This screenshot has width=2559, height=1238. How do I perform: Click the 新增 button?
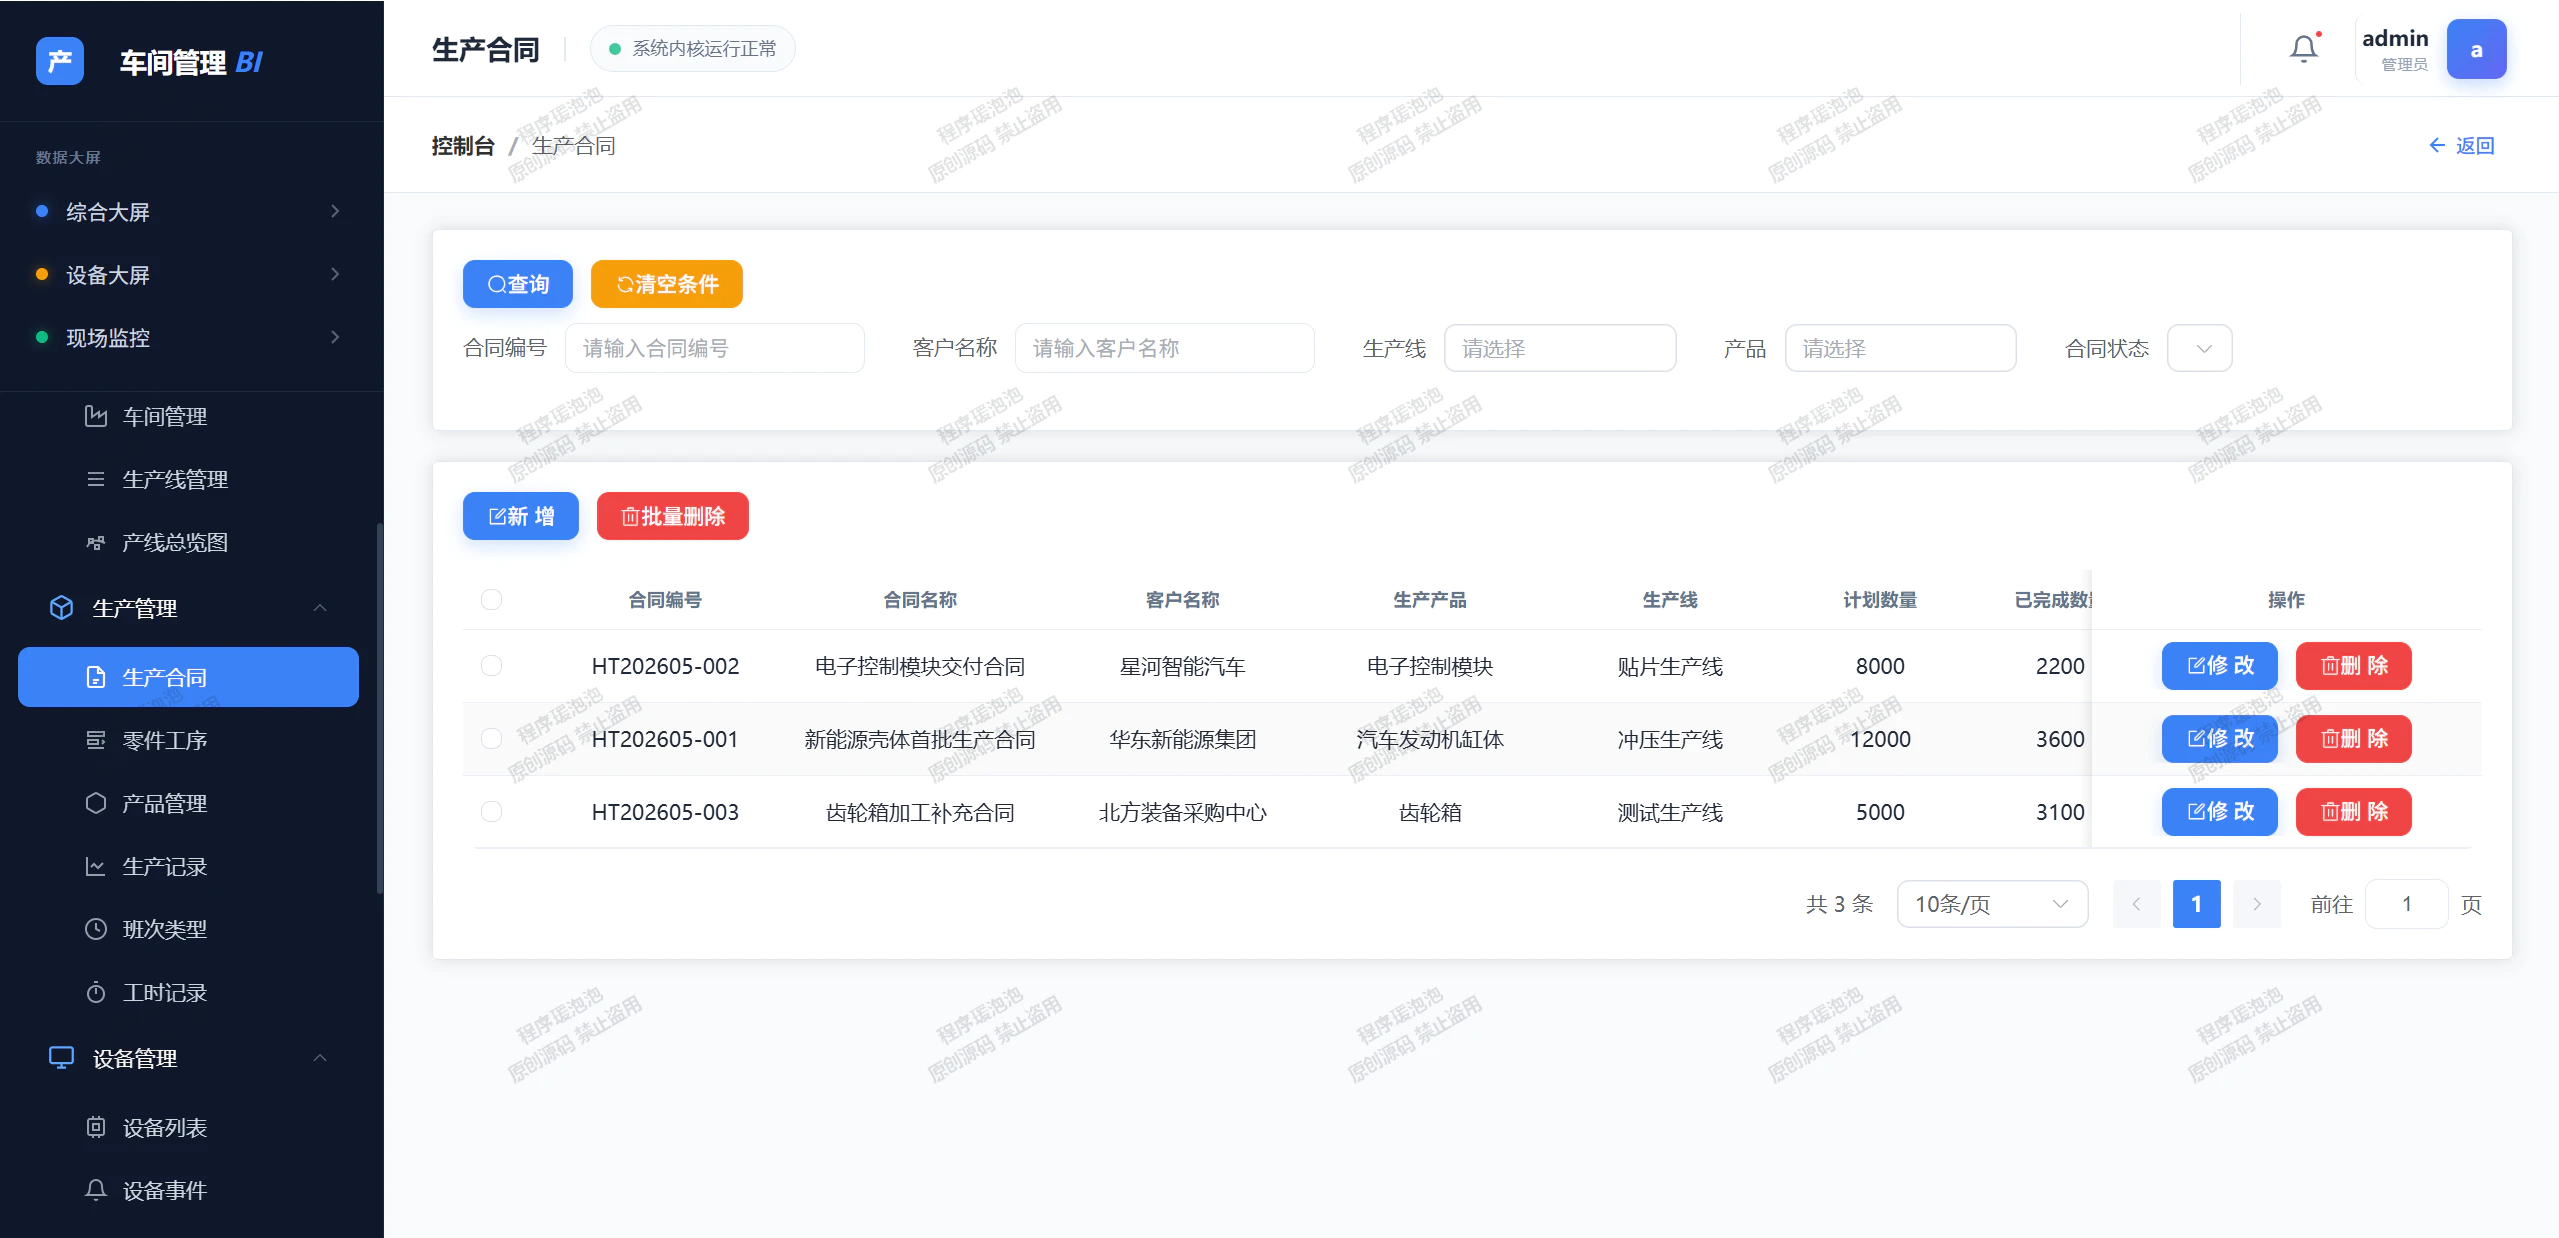point(521,516)
